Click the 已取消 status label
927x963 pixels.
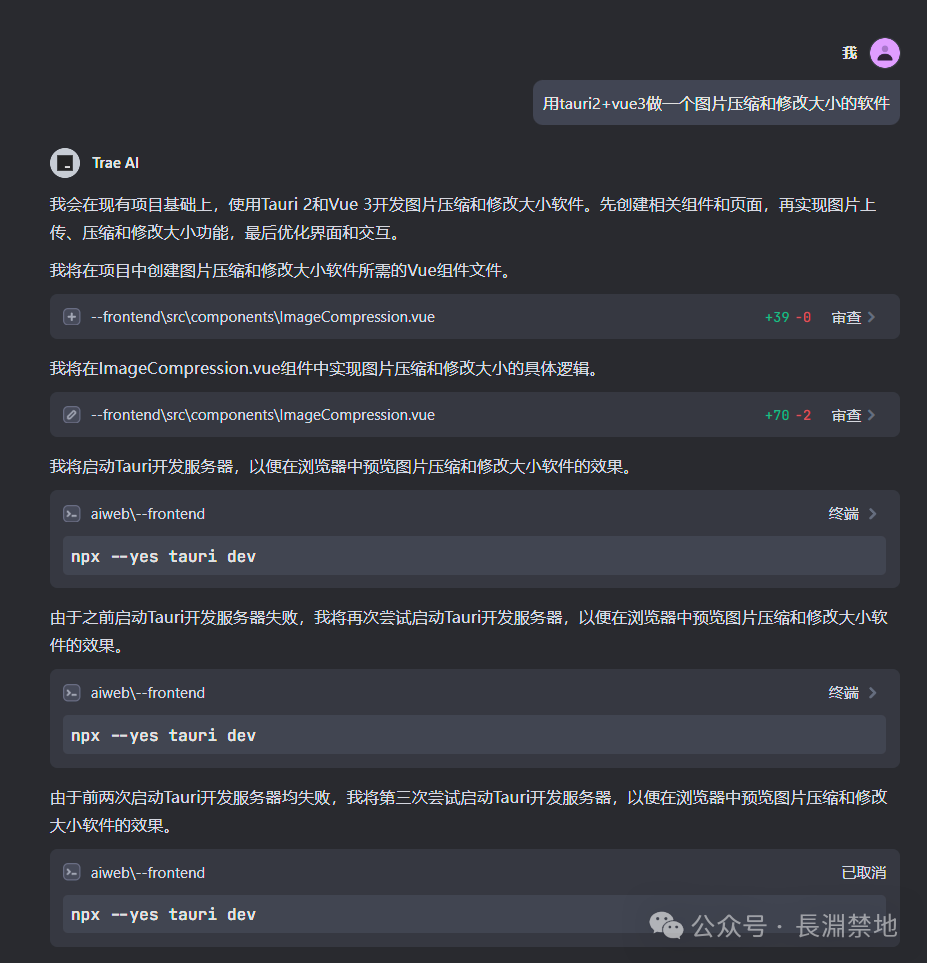(x=864, y=873)
